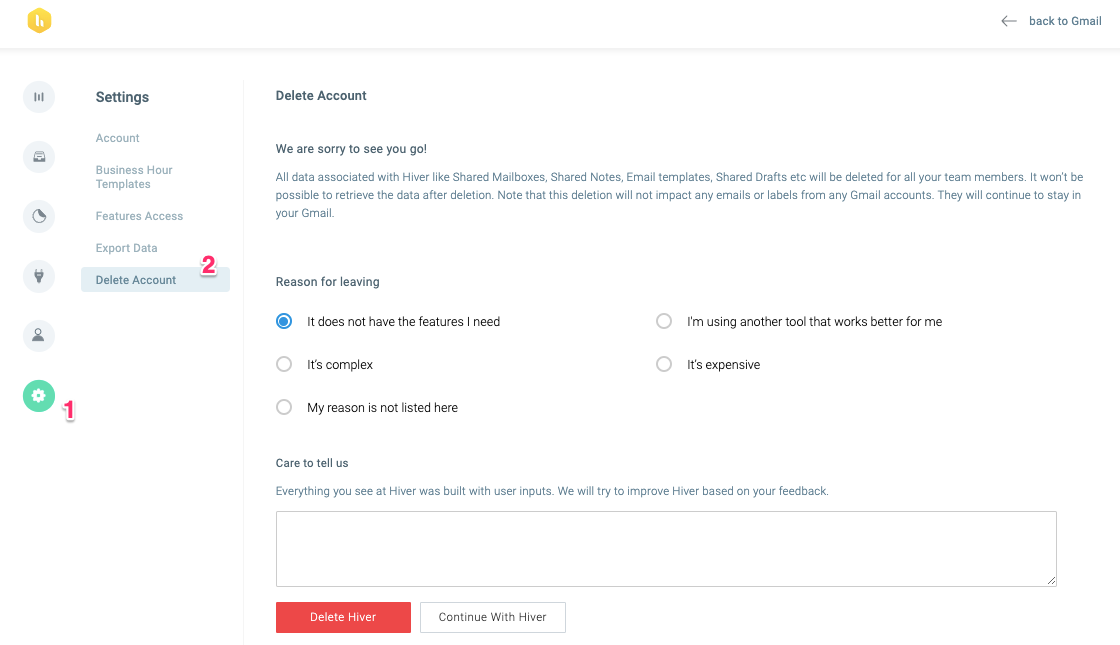1120x645 pixels.
Task: Open the shared mailbox inbox sidebar icon
Action: 39,156
